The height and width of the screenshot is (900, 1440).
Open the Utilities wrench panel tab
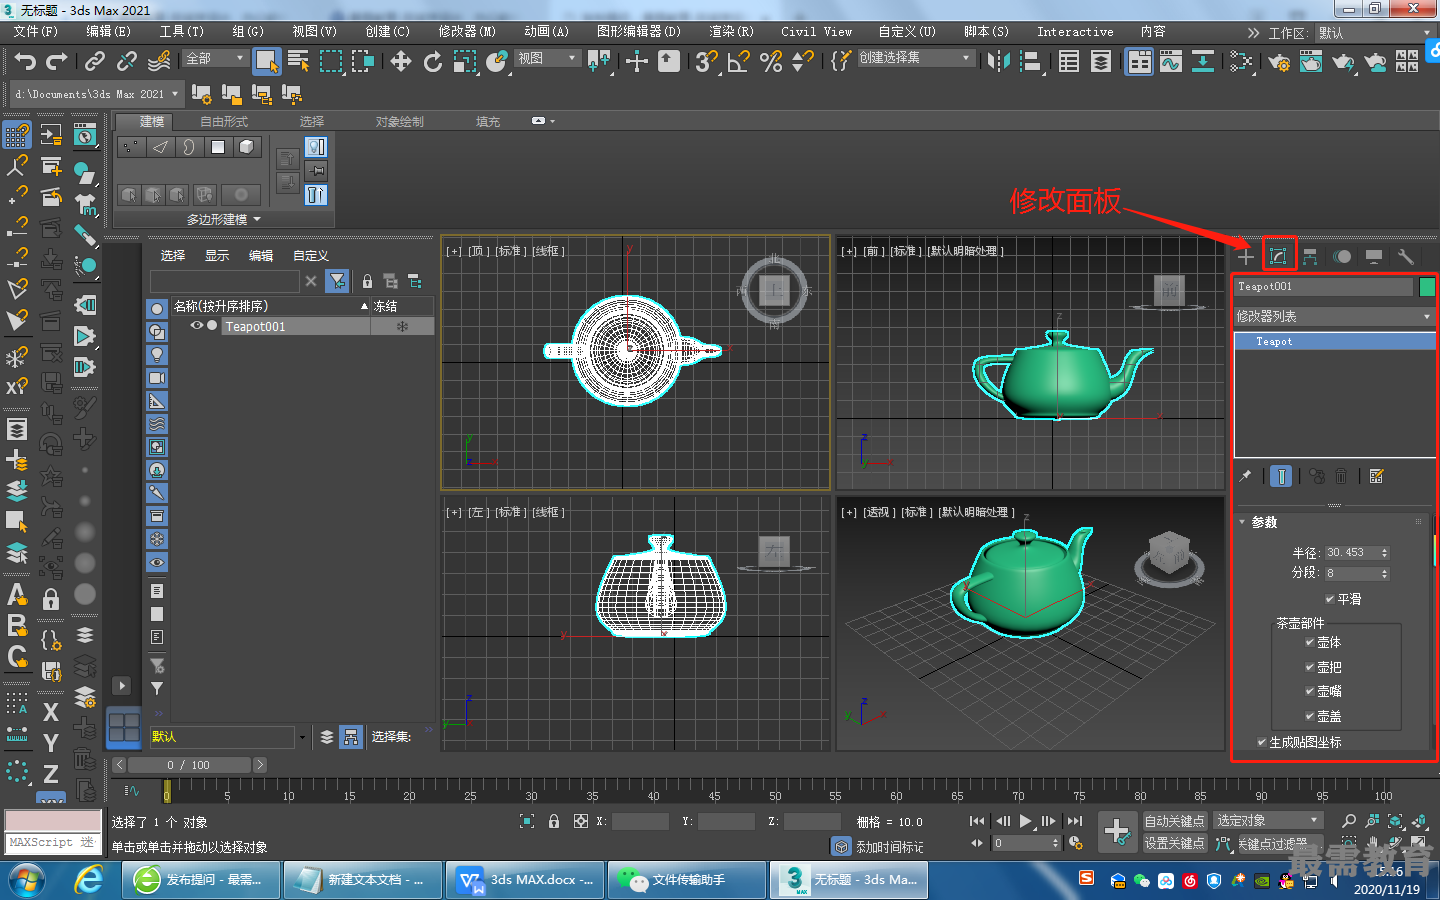point(1406,256)
